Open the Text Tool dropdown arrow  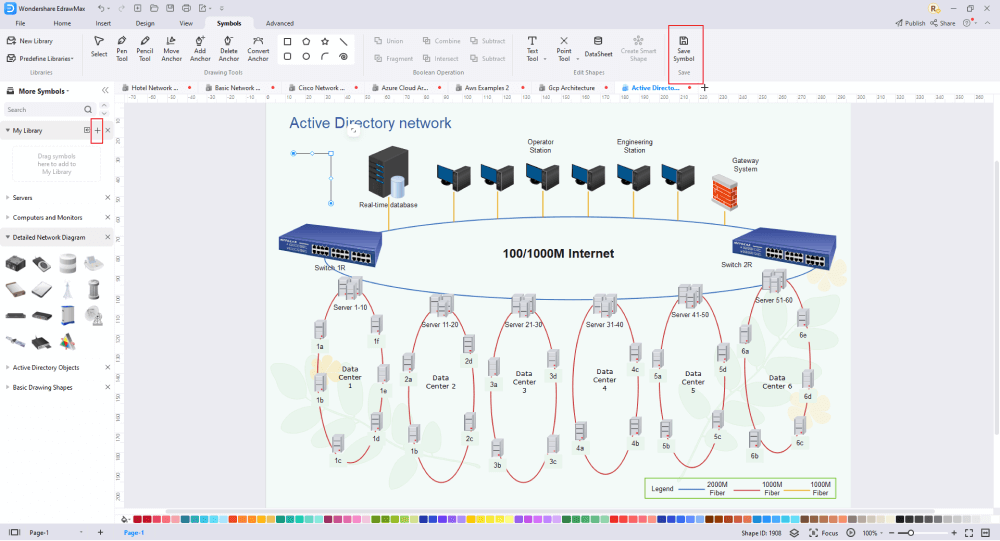click(545, 59)
